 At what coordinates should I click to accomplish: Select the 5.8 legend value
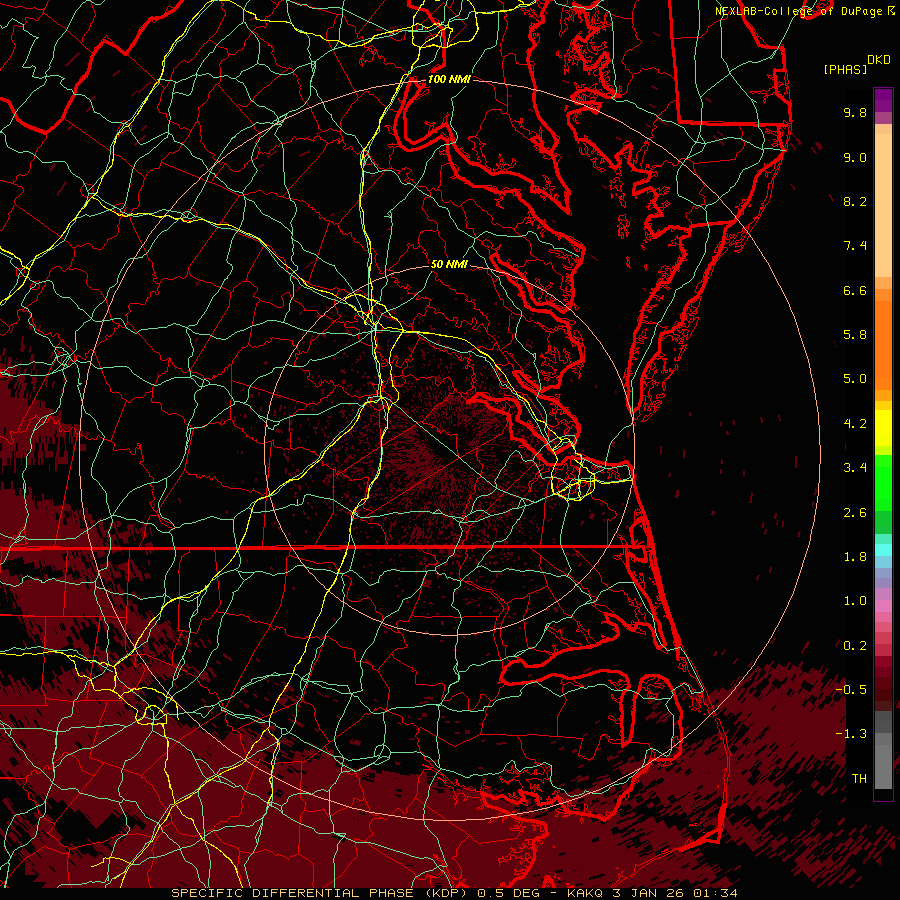click(855, 335)
